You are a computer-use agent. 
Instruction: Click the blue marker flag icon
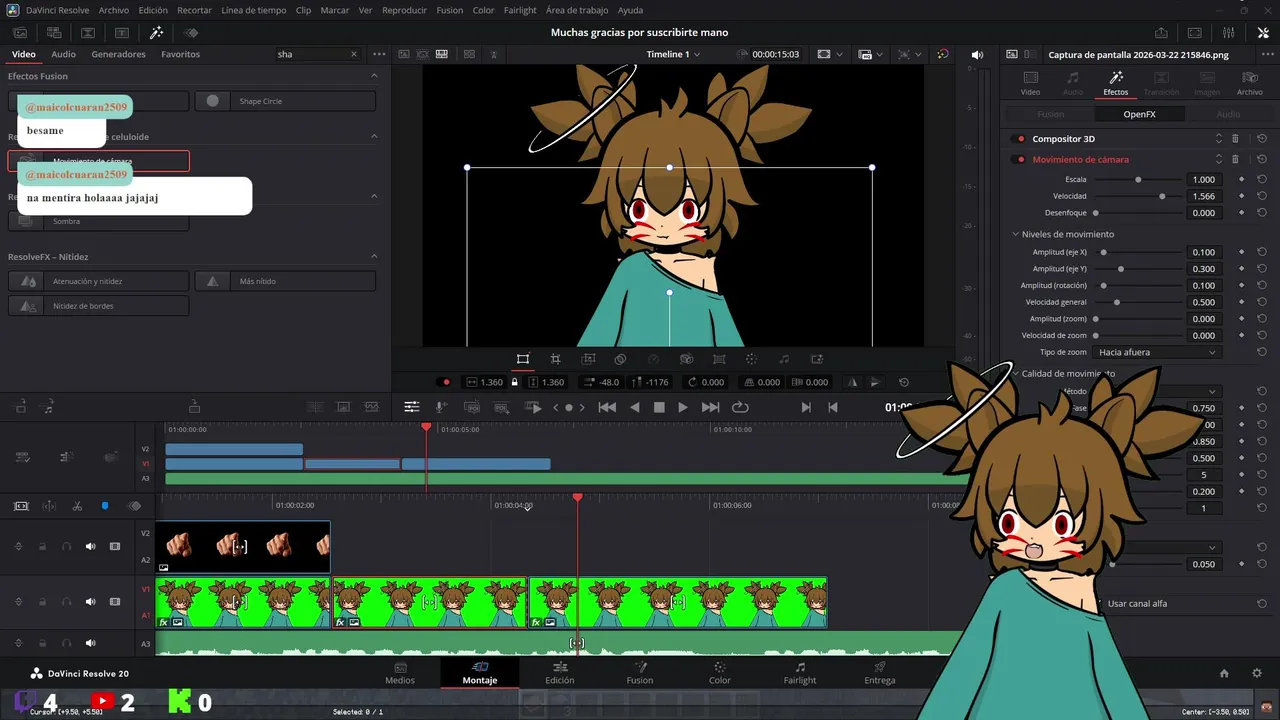tap(105, 506)
